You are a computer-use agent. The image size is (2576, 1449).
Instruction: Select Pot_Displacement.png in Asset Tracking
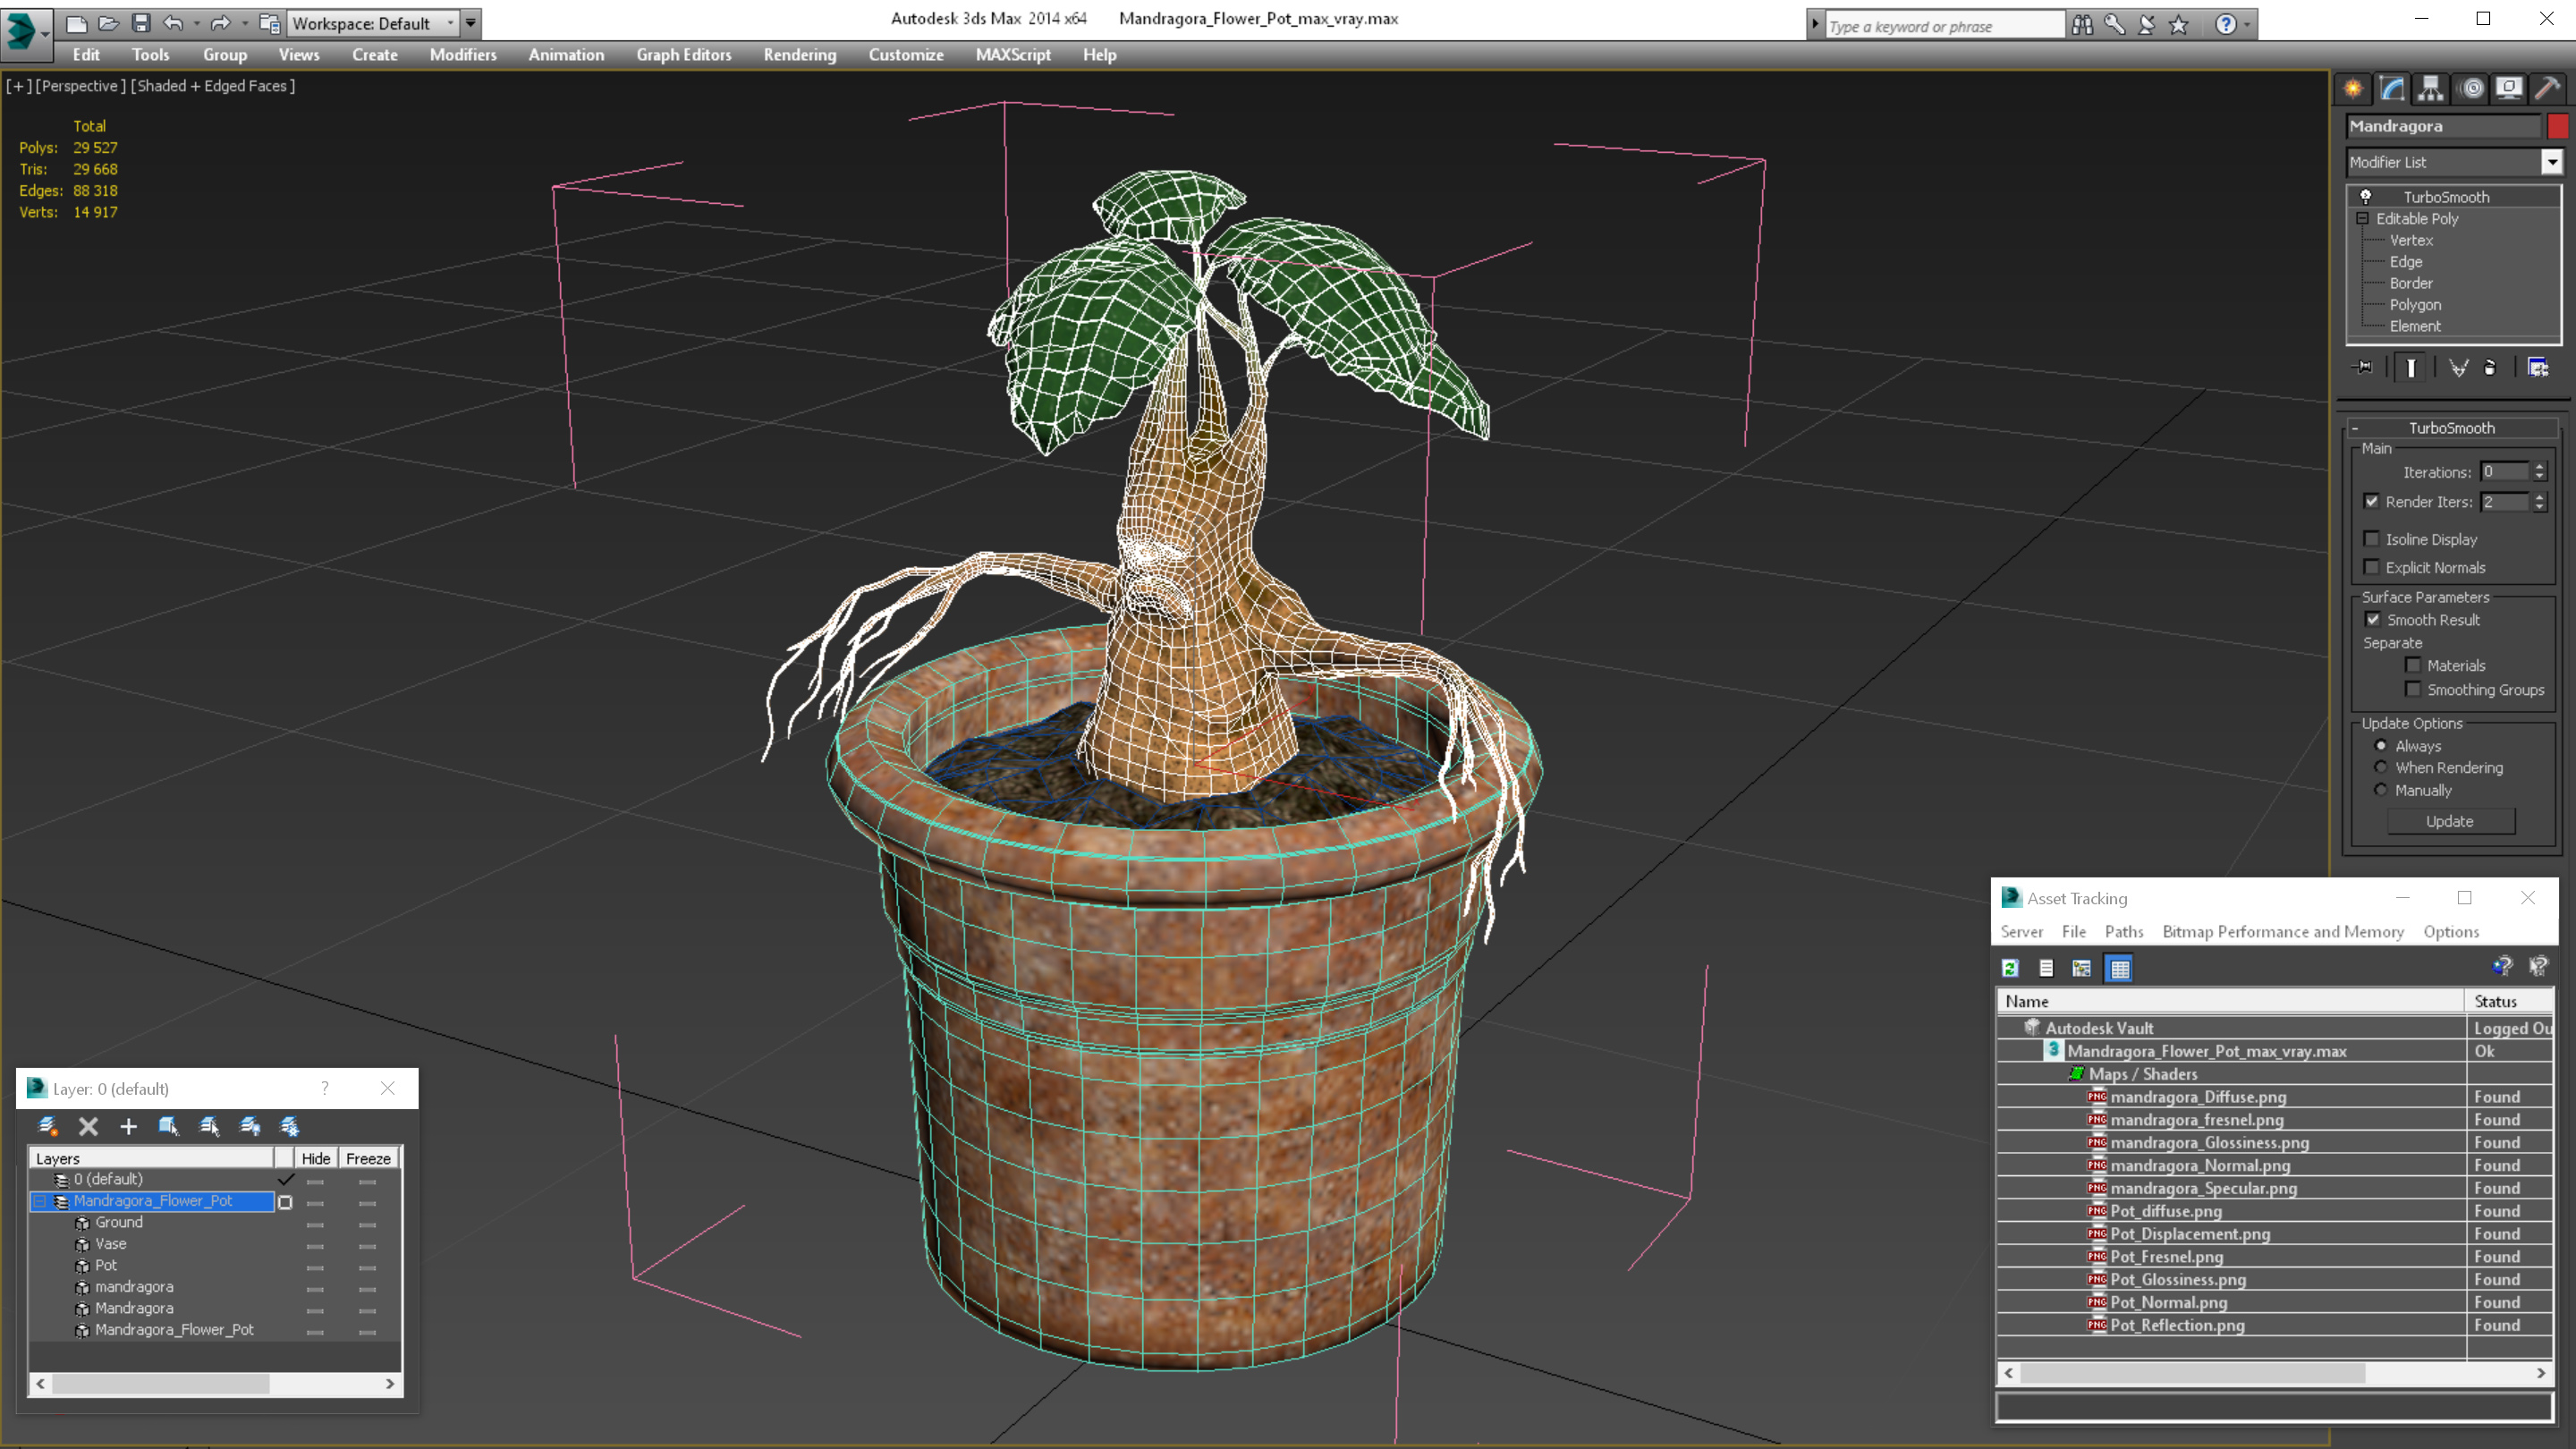coord(2189,1234)
